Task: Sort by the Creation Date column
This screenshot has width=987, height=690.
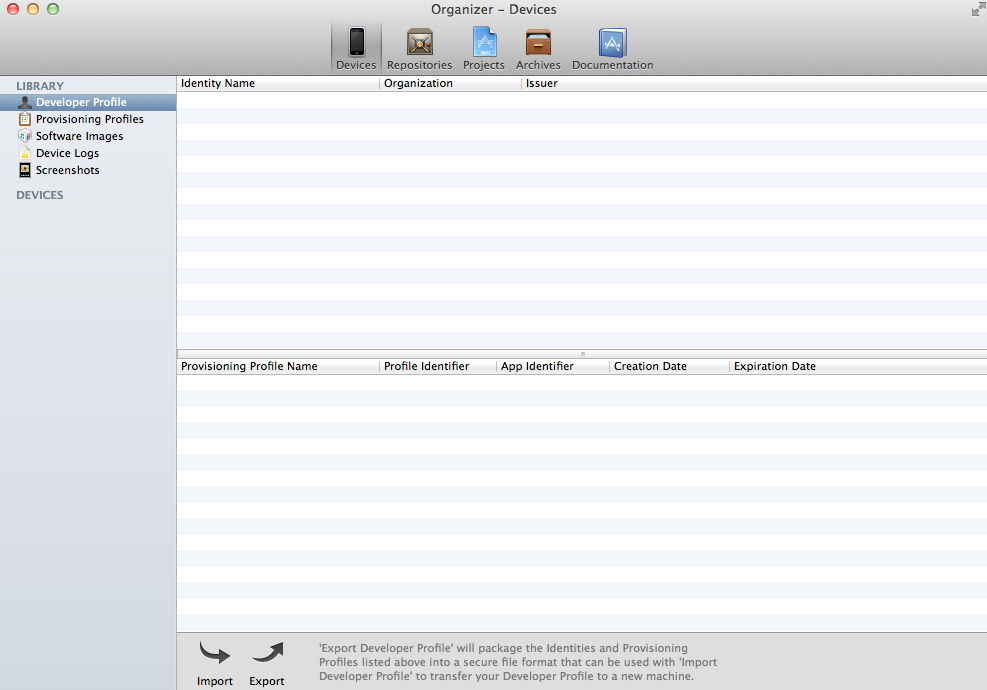Action: pos(670,366)
